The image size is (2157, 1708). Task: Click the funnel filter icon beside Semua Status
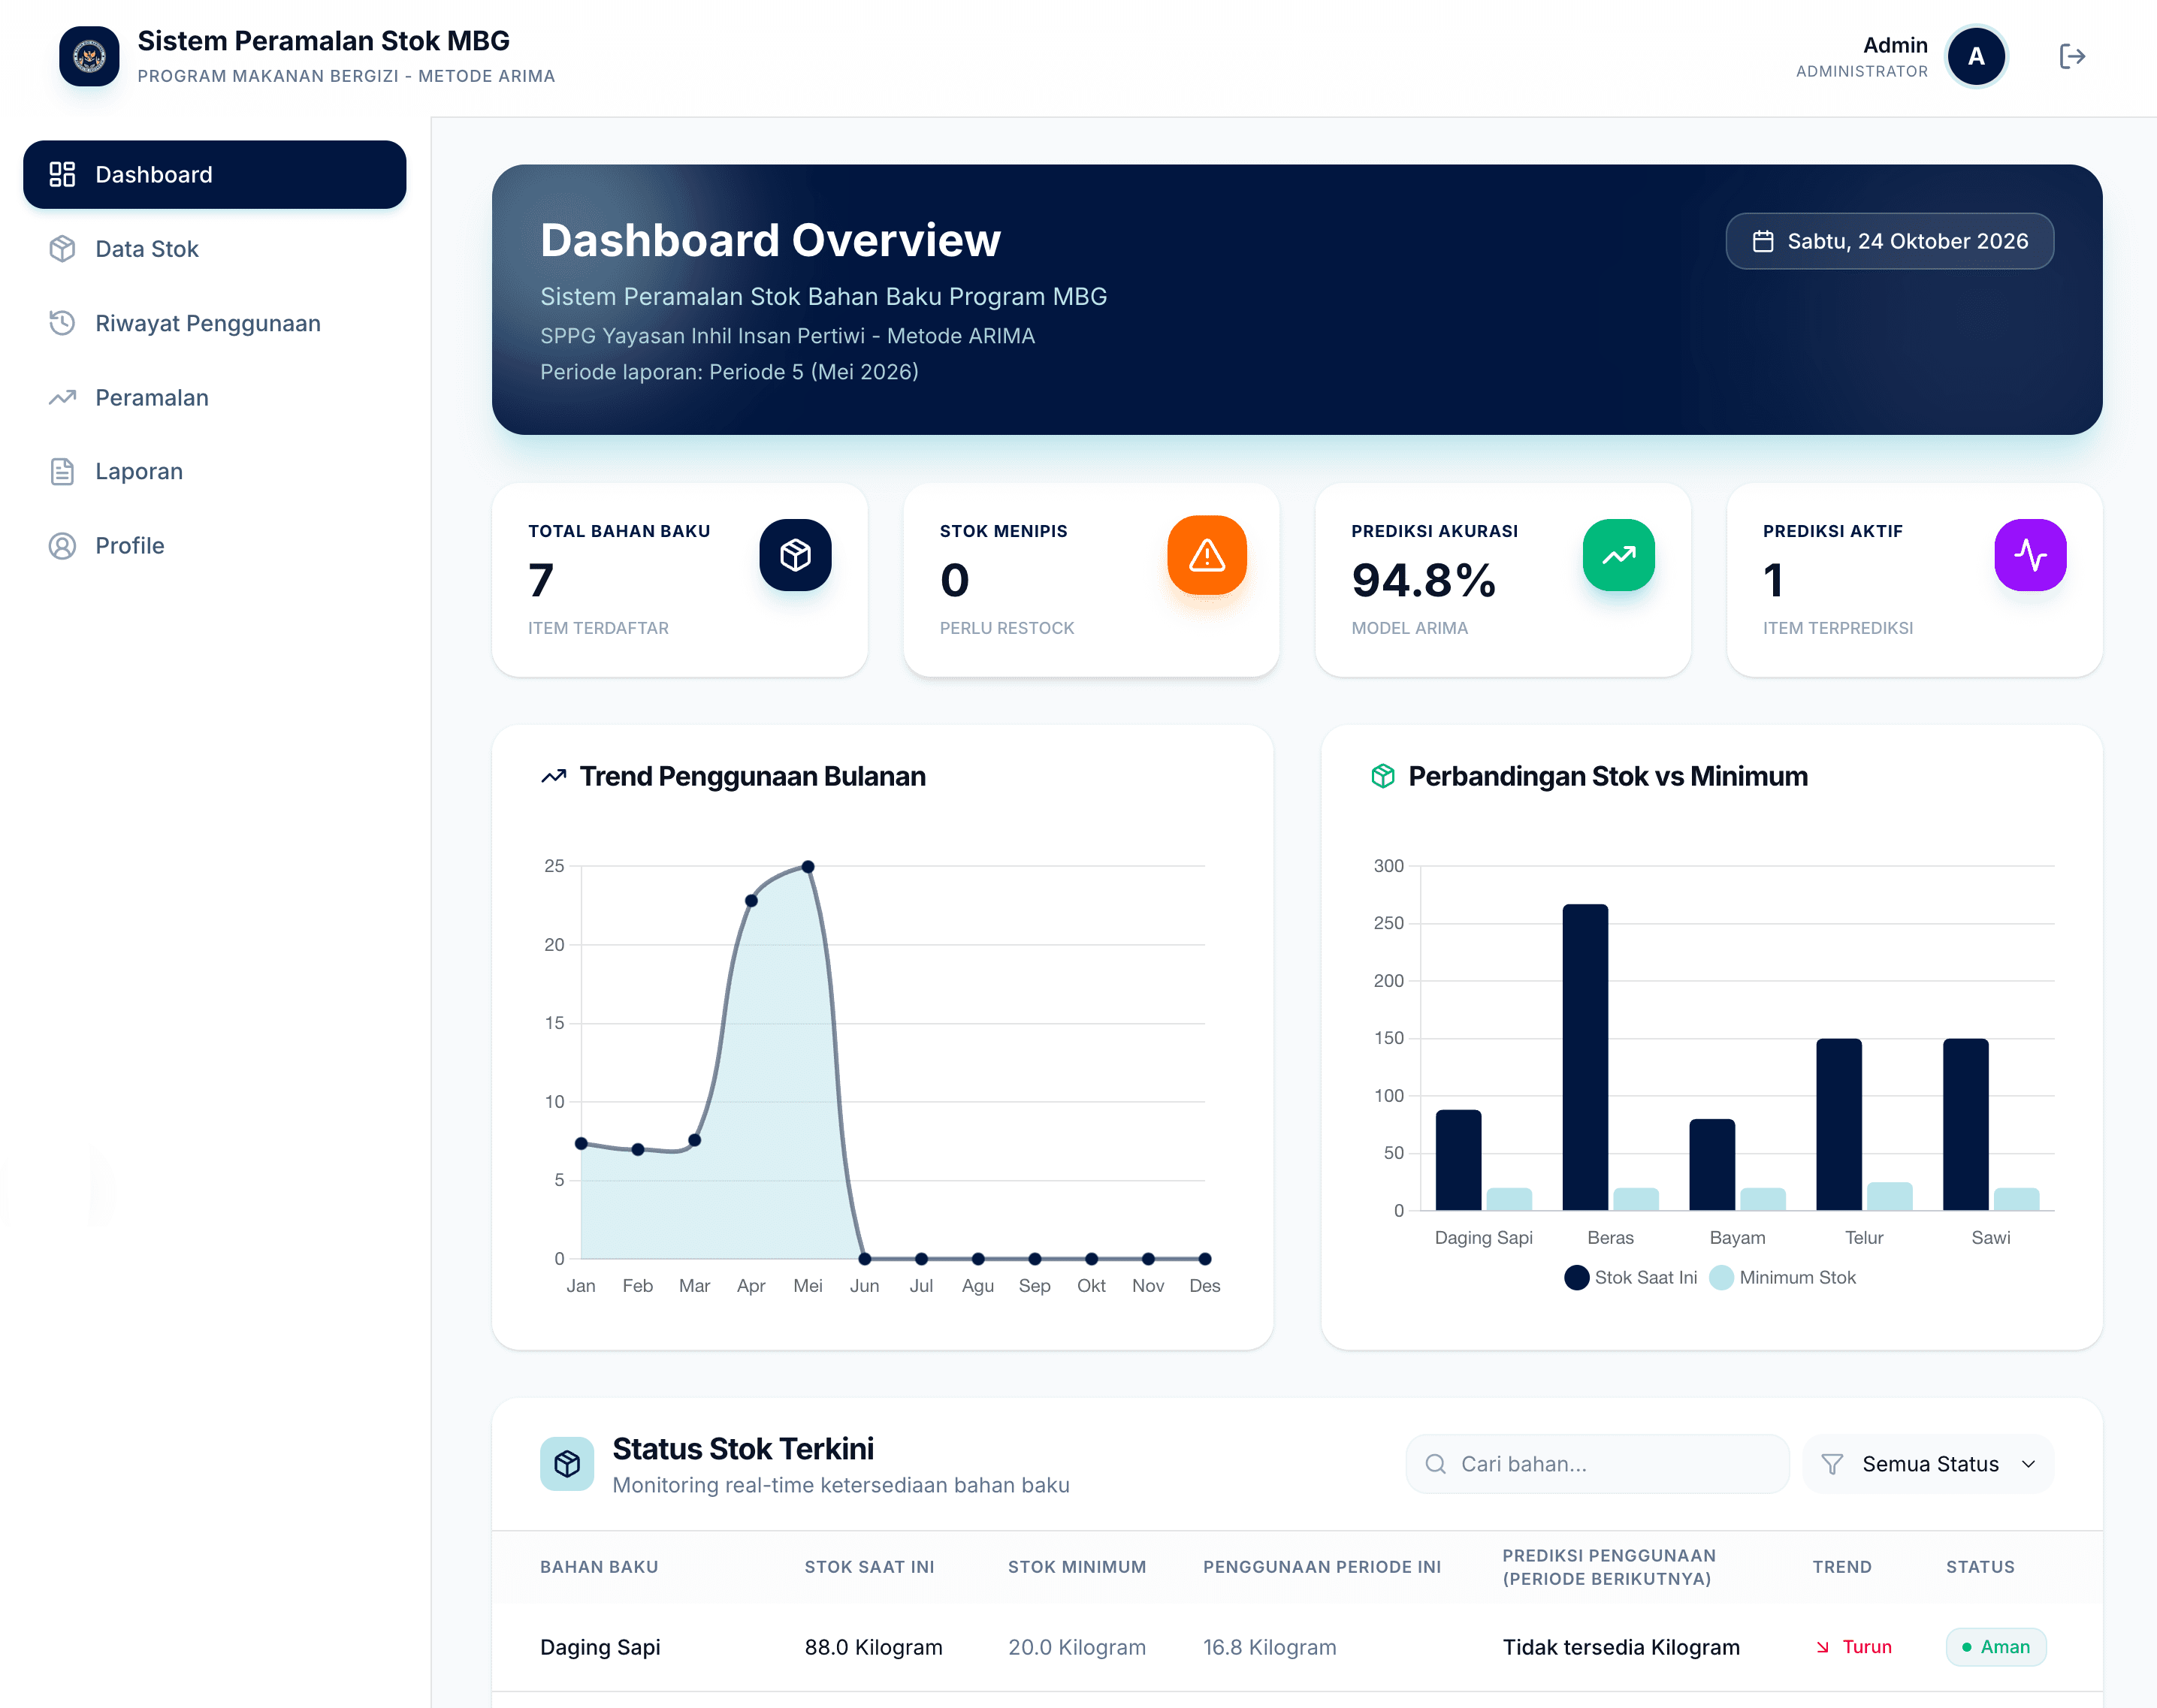click(x=1832, y=1464)
